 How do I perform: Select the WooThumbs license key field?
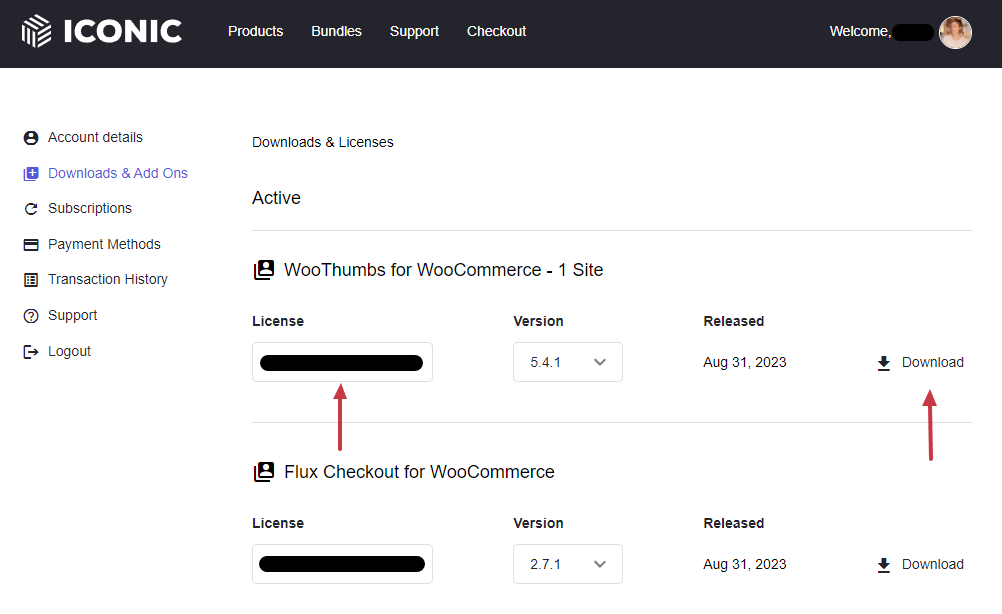pos(342,362)
